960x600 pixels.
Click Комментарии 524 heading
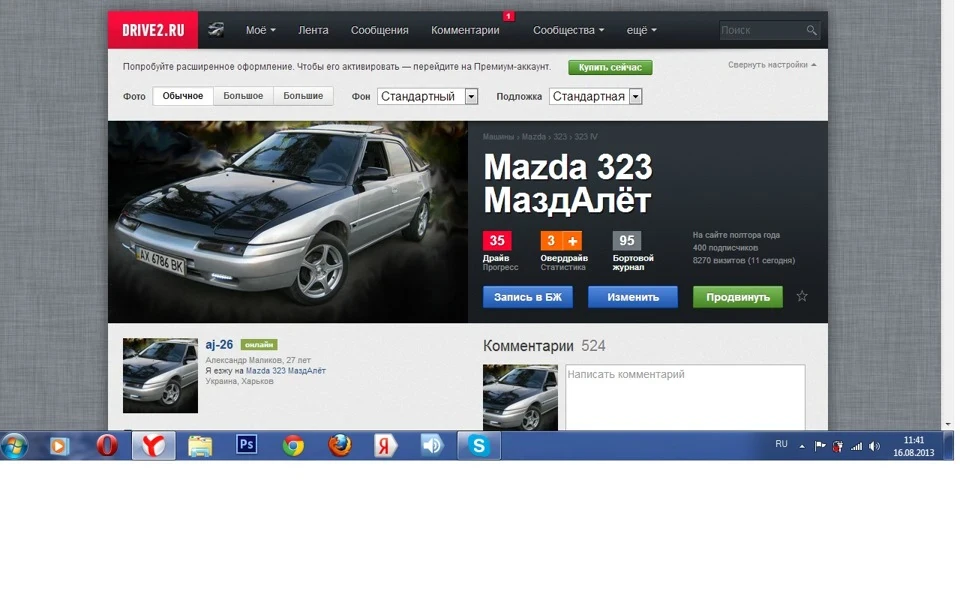tap(544, 346)
